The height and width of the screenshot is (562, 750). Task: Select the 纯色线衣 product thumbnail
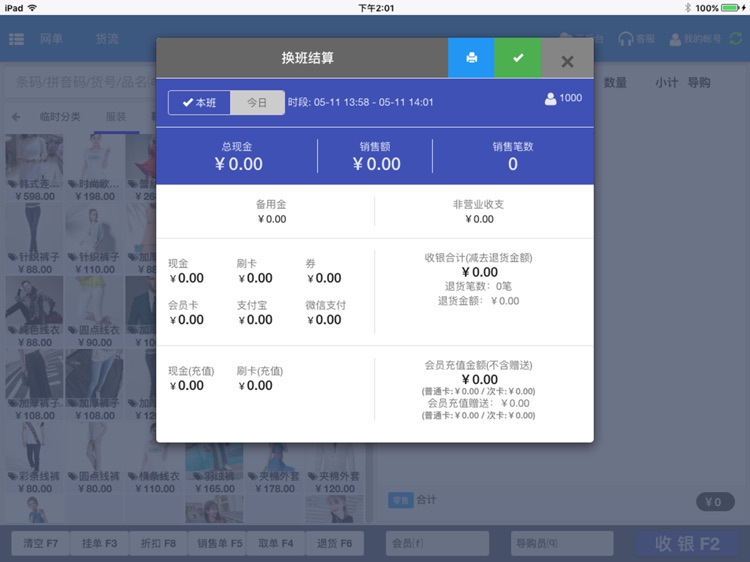(x=34, y=300)
